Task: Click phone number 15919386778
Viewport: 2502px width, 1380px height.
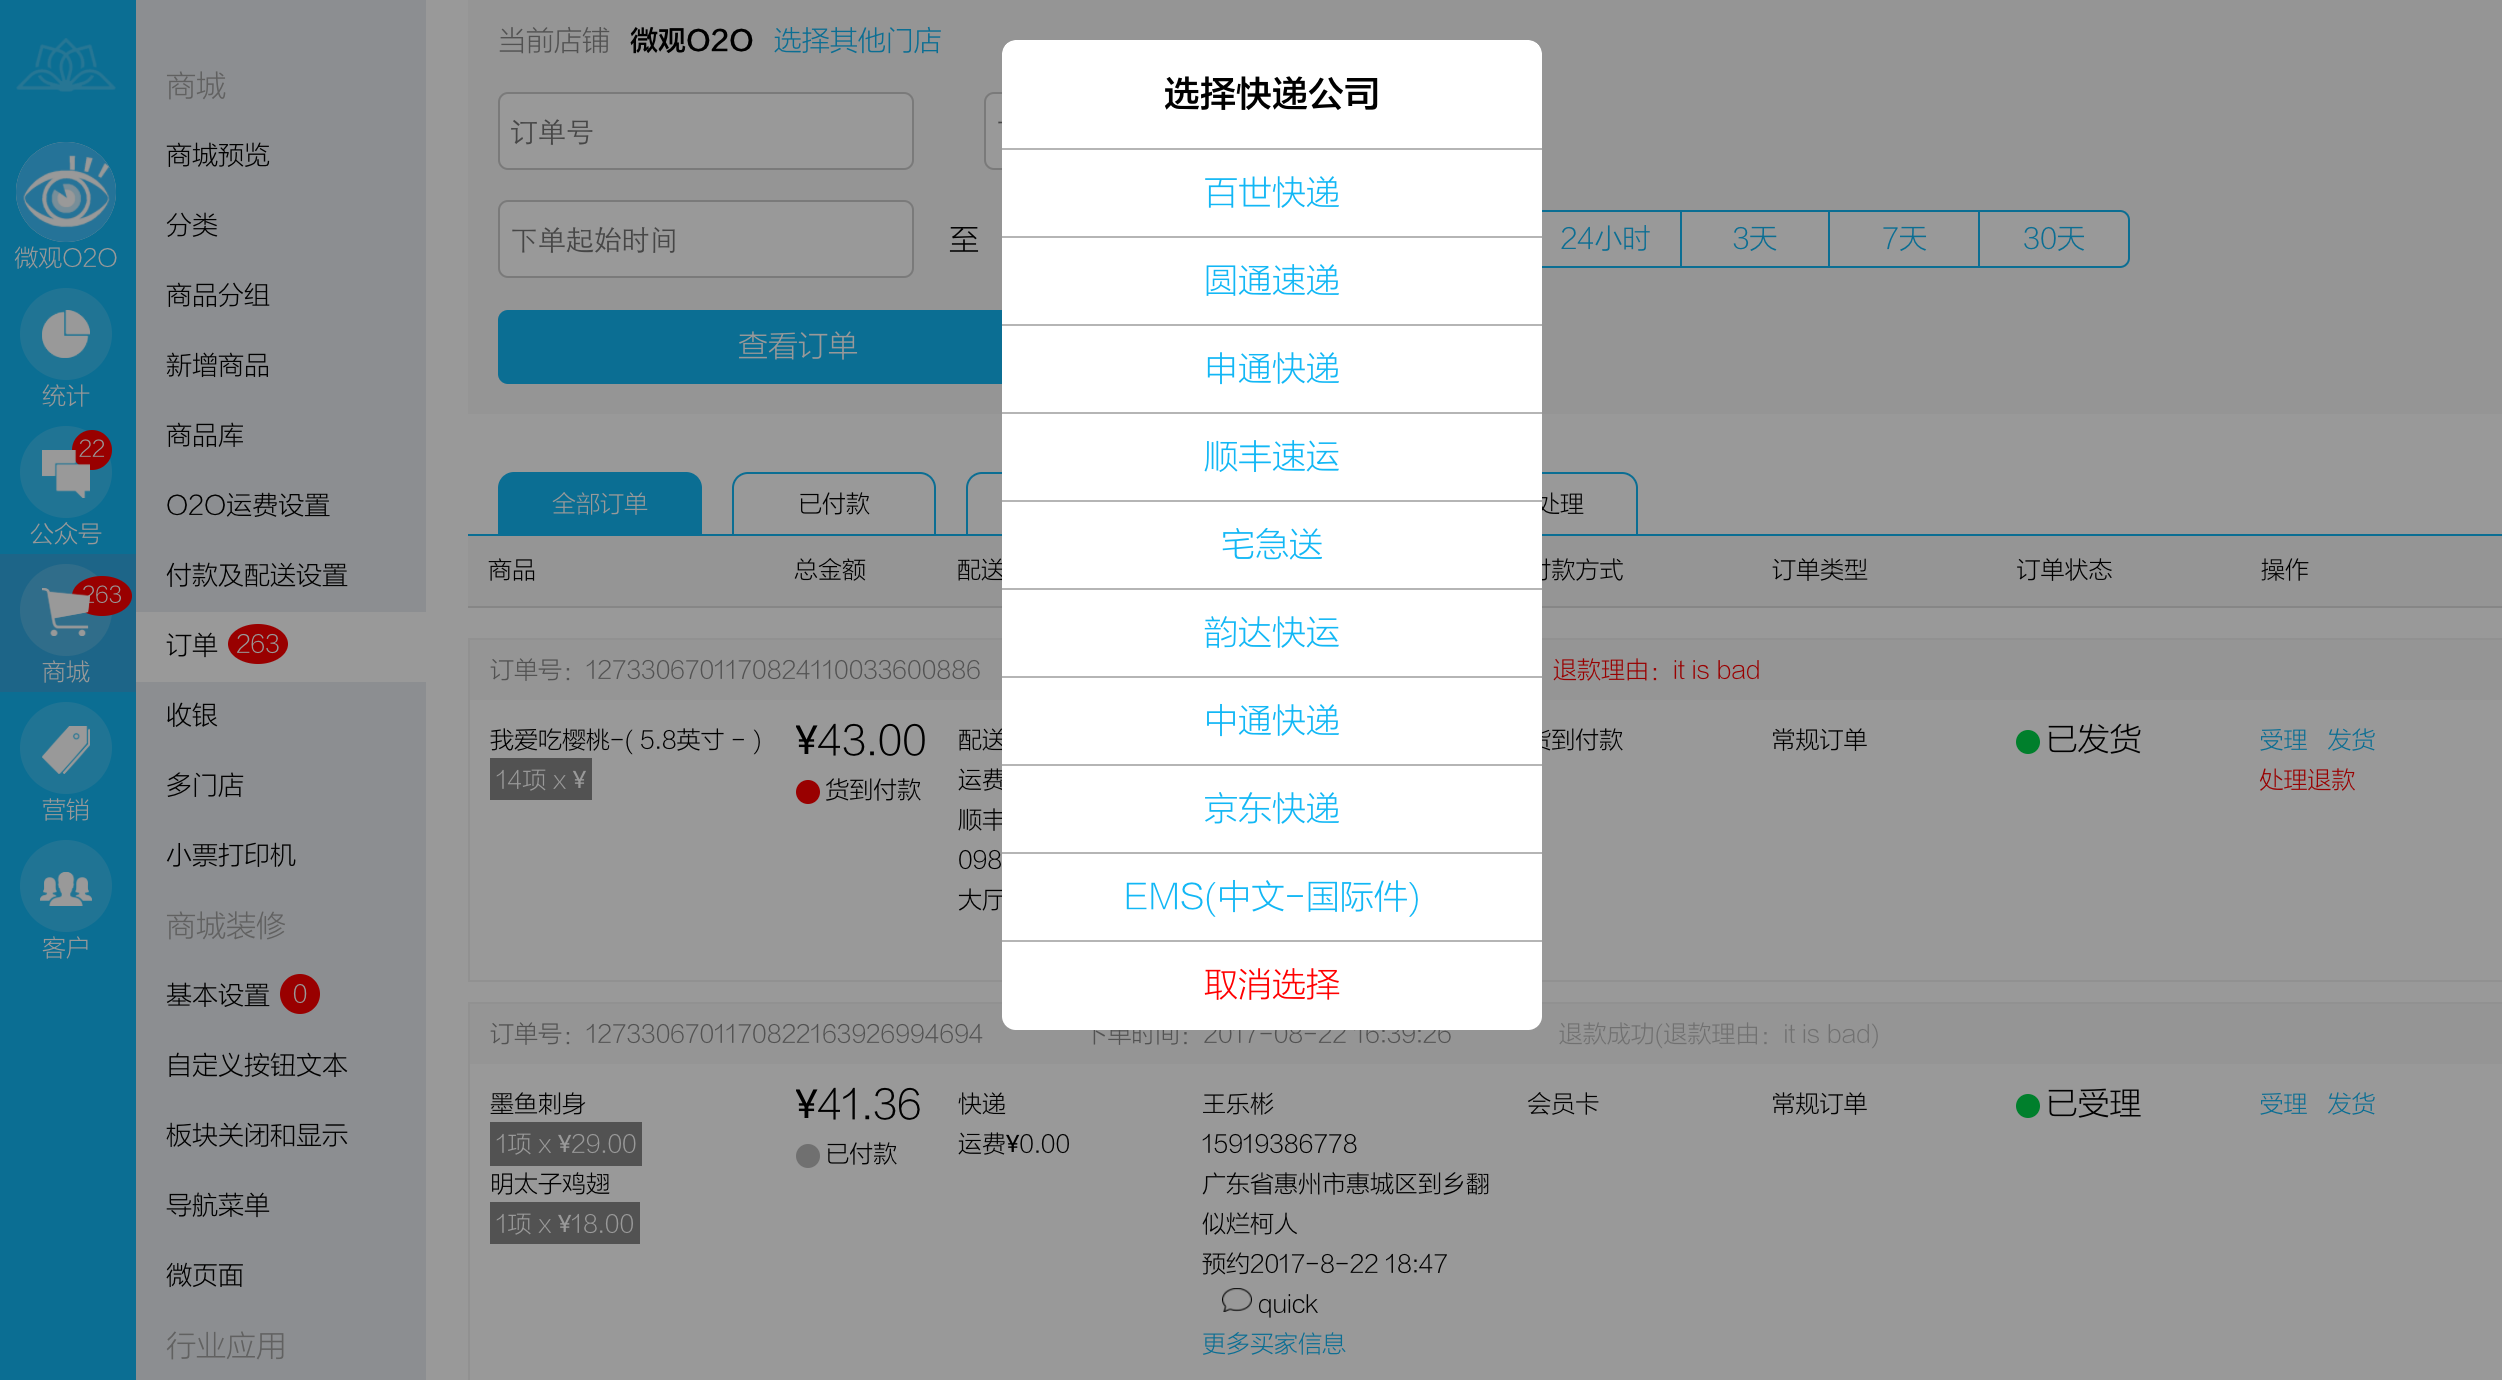Action: click(1279, 1144)
